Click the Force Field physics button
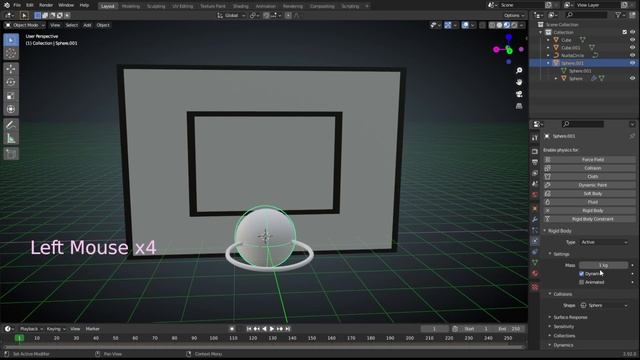640x360 pixels. click(x=589, y=160)
